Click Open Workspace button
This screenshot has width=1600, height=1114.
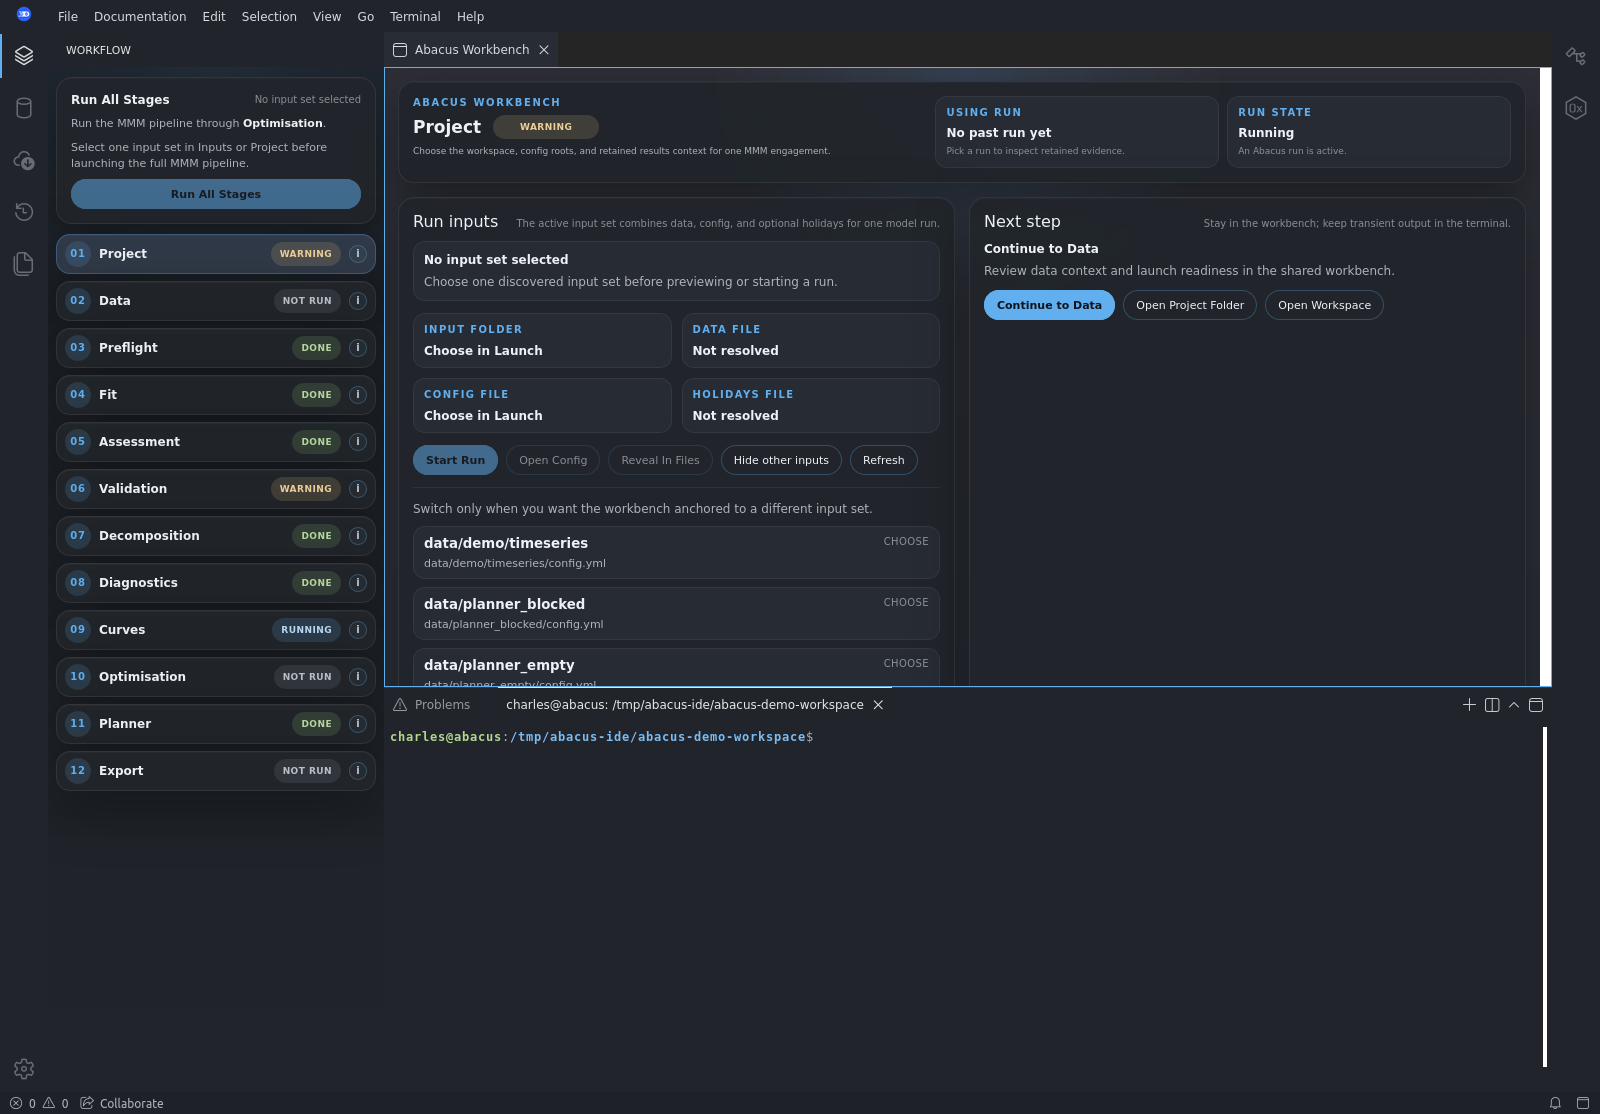[1324, 305]
